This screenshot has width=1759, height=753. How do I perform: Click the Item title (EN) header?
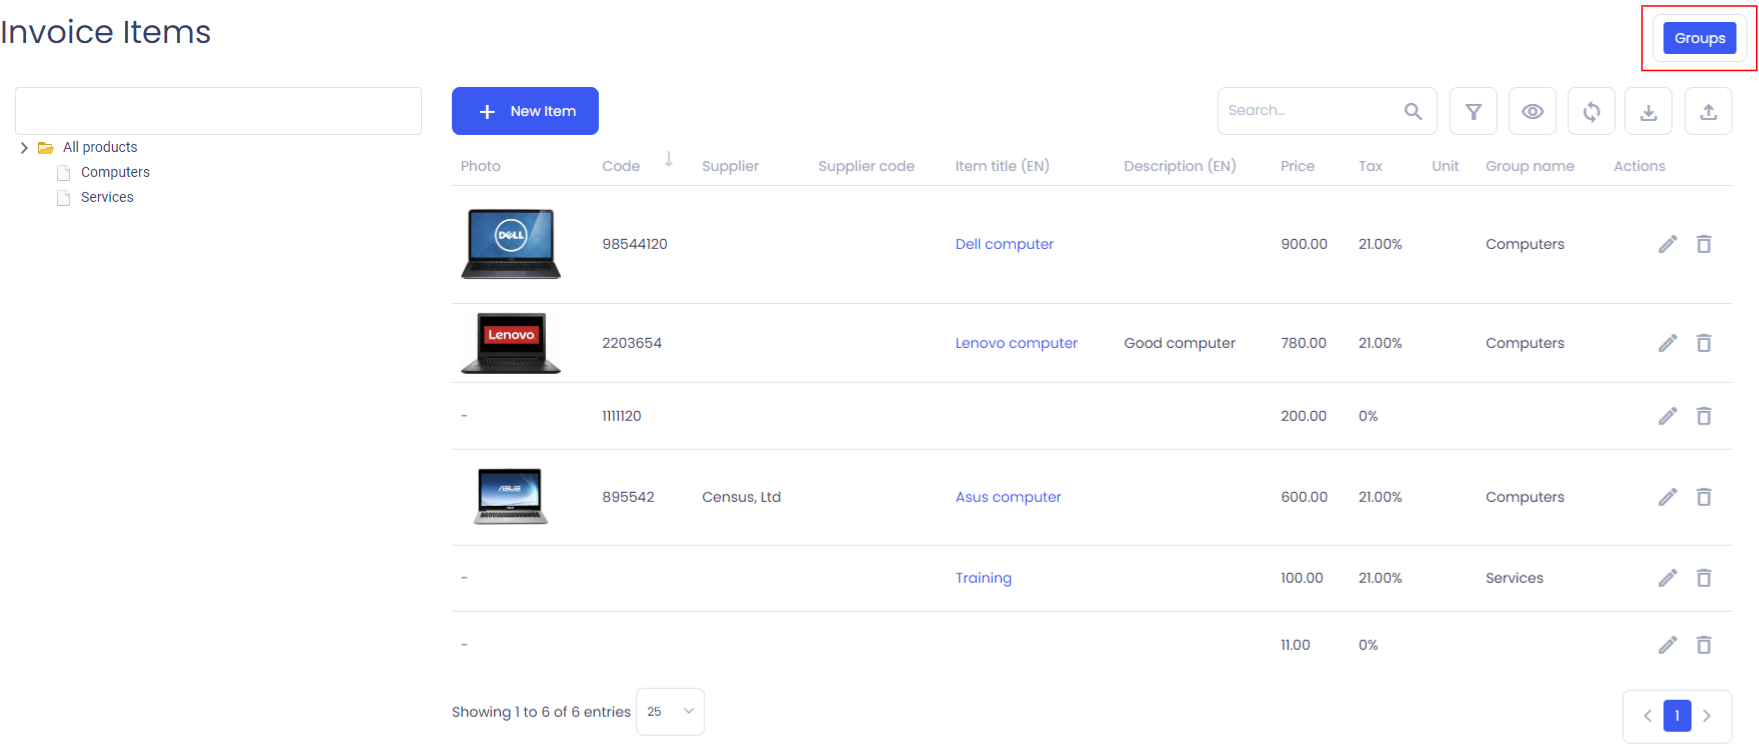pos(1002,166)
